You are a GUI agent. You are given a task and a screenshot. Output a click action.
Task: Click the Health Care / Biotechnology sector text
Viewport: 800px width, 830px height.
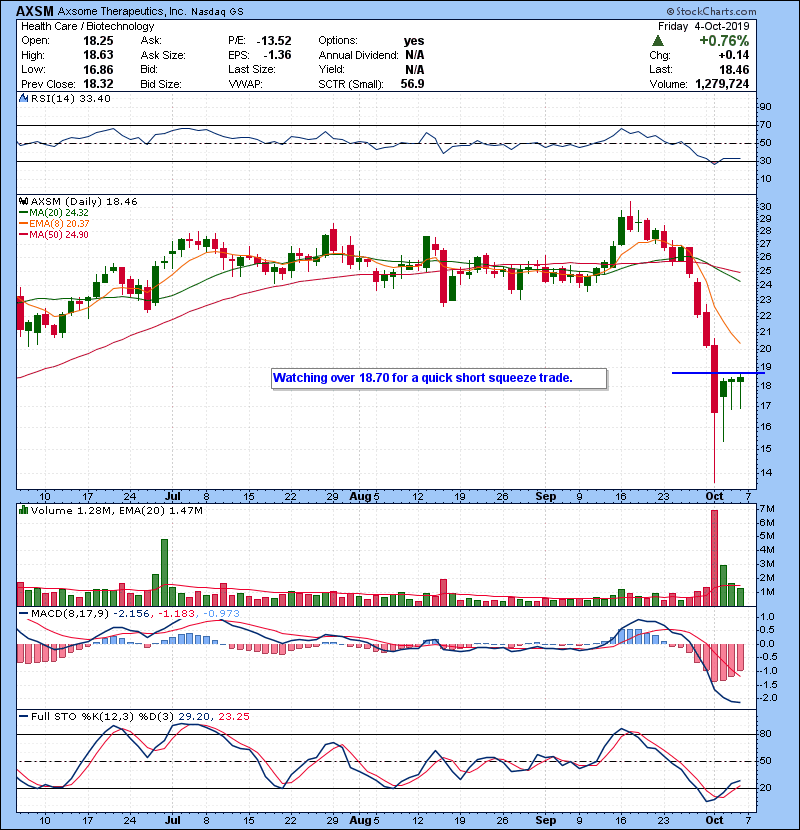87,26
